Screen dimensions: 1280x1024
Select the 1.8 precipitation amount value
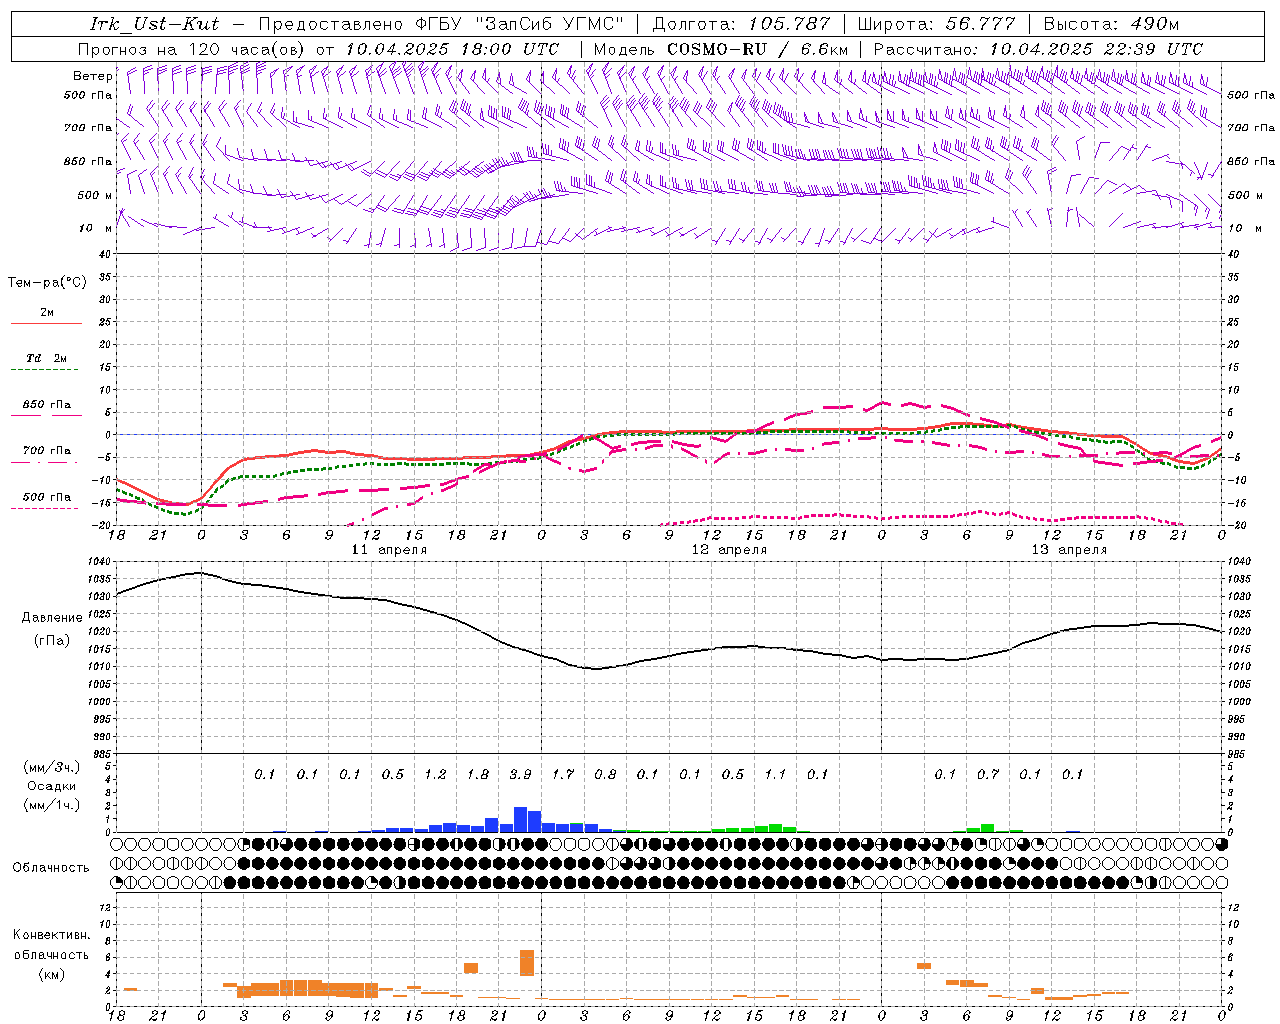478,774
